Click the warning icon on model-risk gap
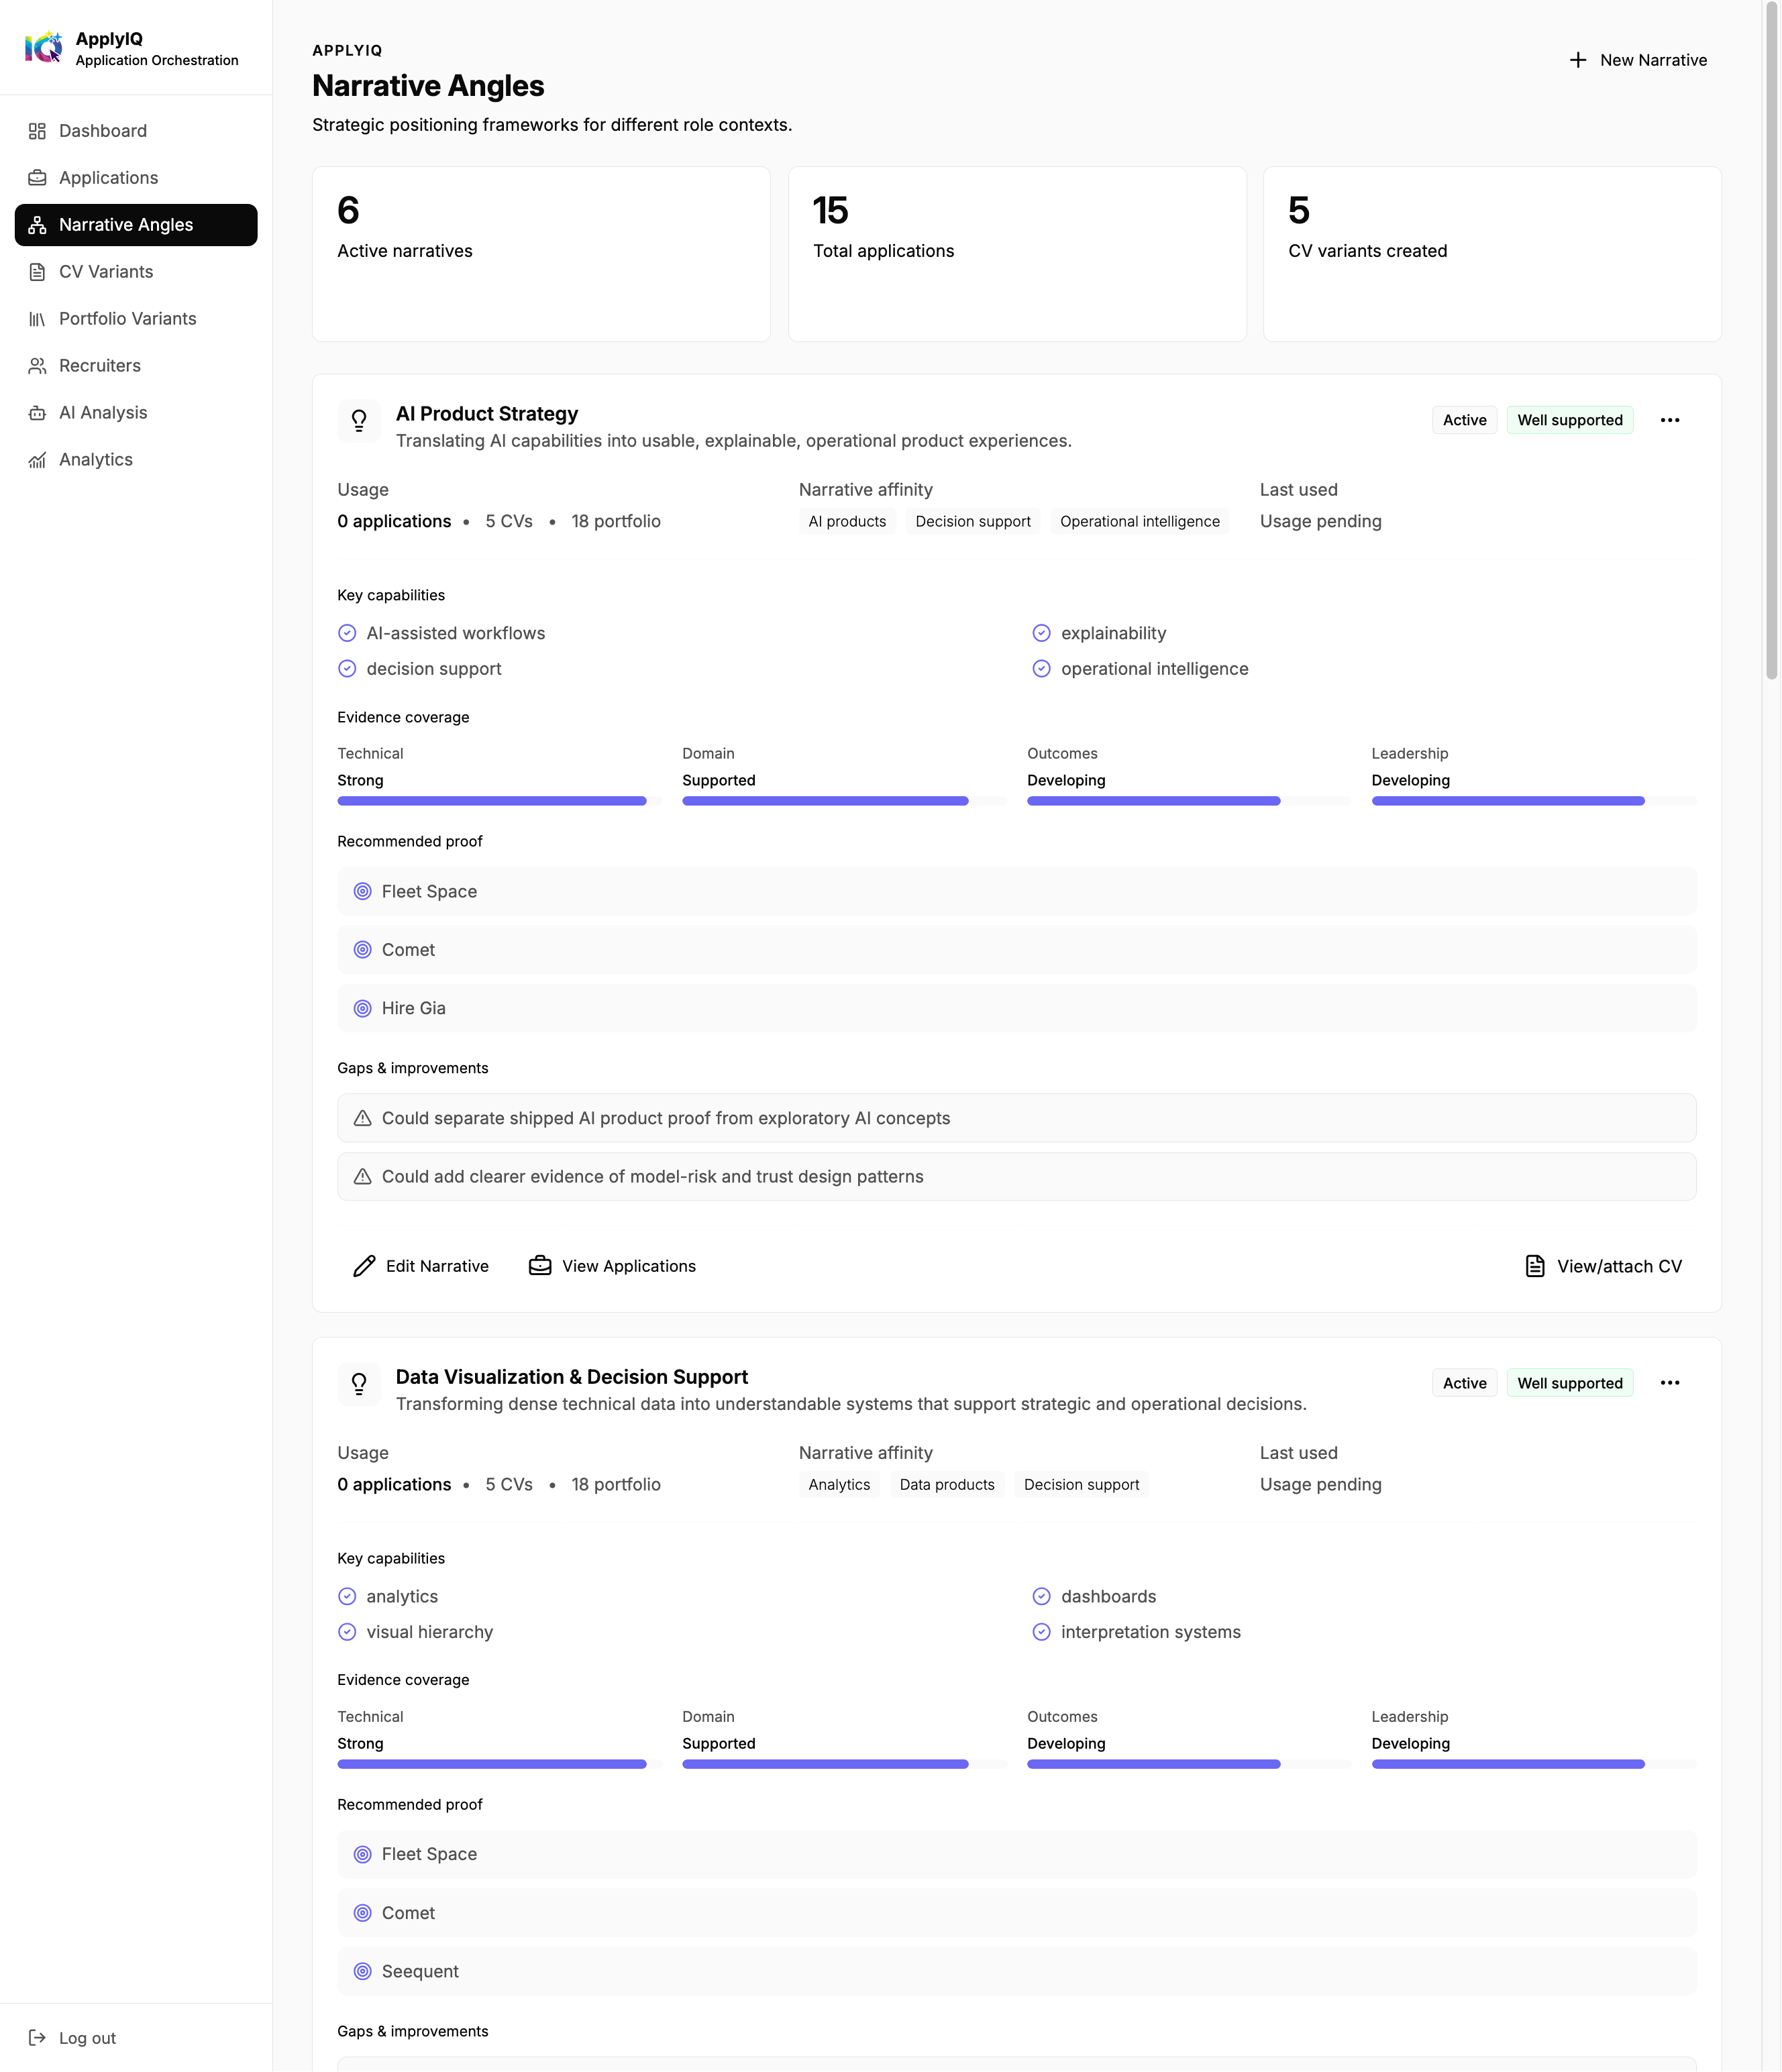Viewport: 1782px width, 2072px height. (363, 1177)
